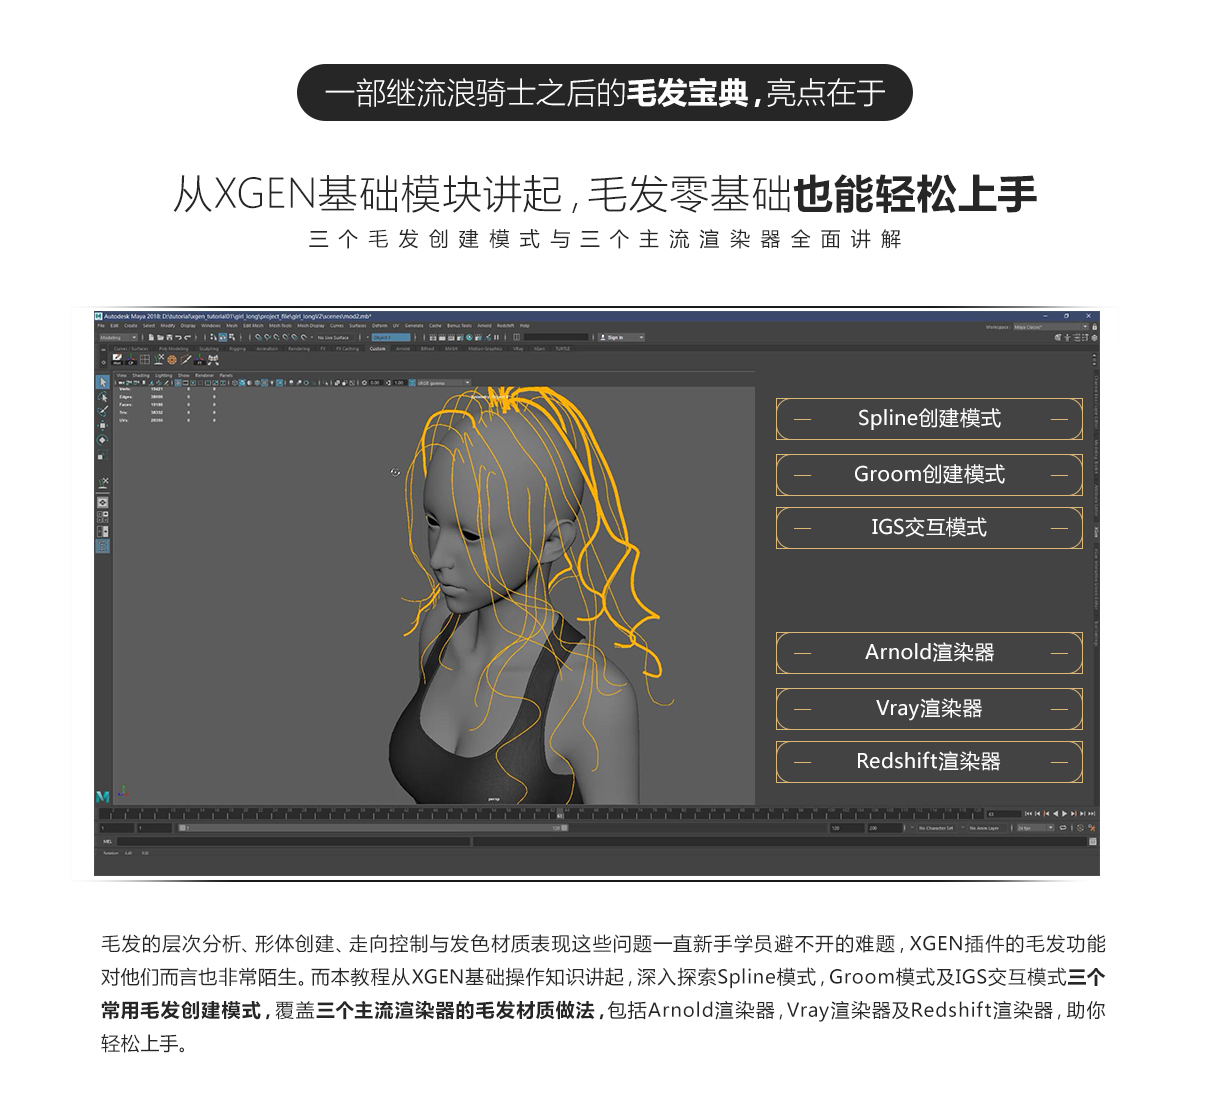Open the viewport Renderer menu

204,375
